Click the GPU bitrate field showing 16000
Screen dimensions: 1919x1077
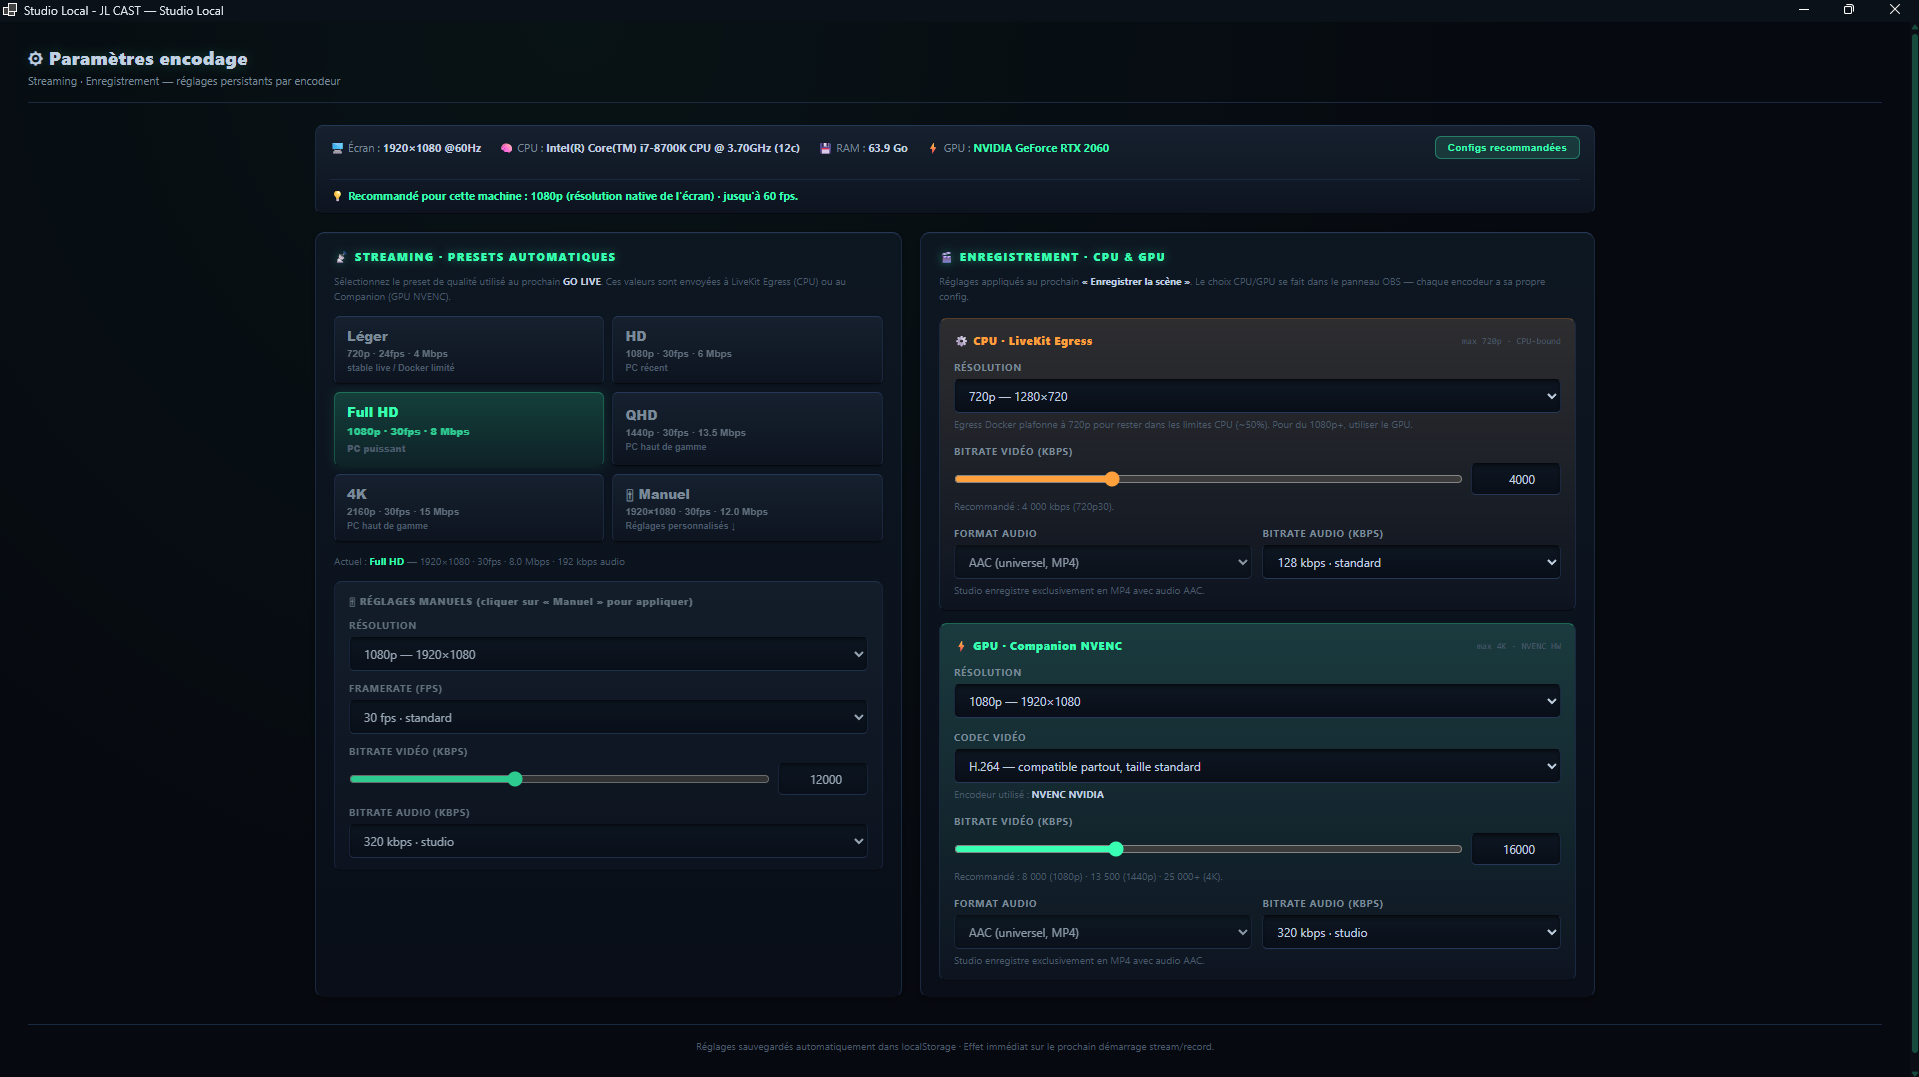coord(1516,849)
